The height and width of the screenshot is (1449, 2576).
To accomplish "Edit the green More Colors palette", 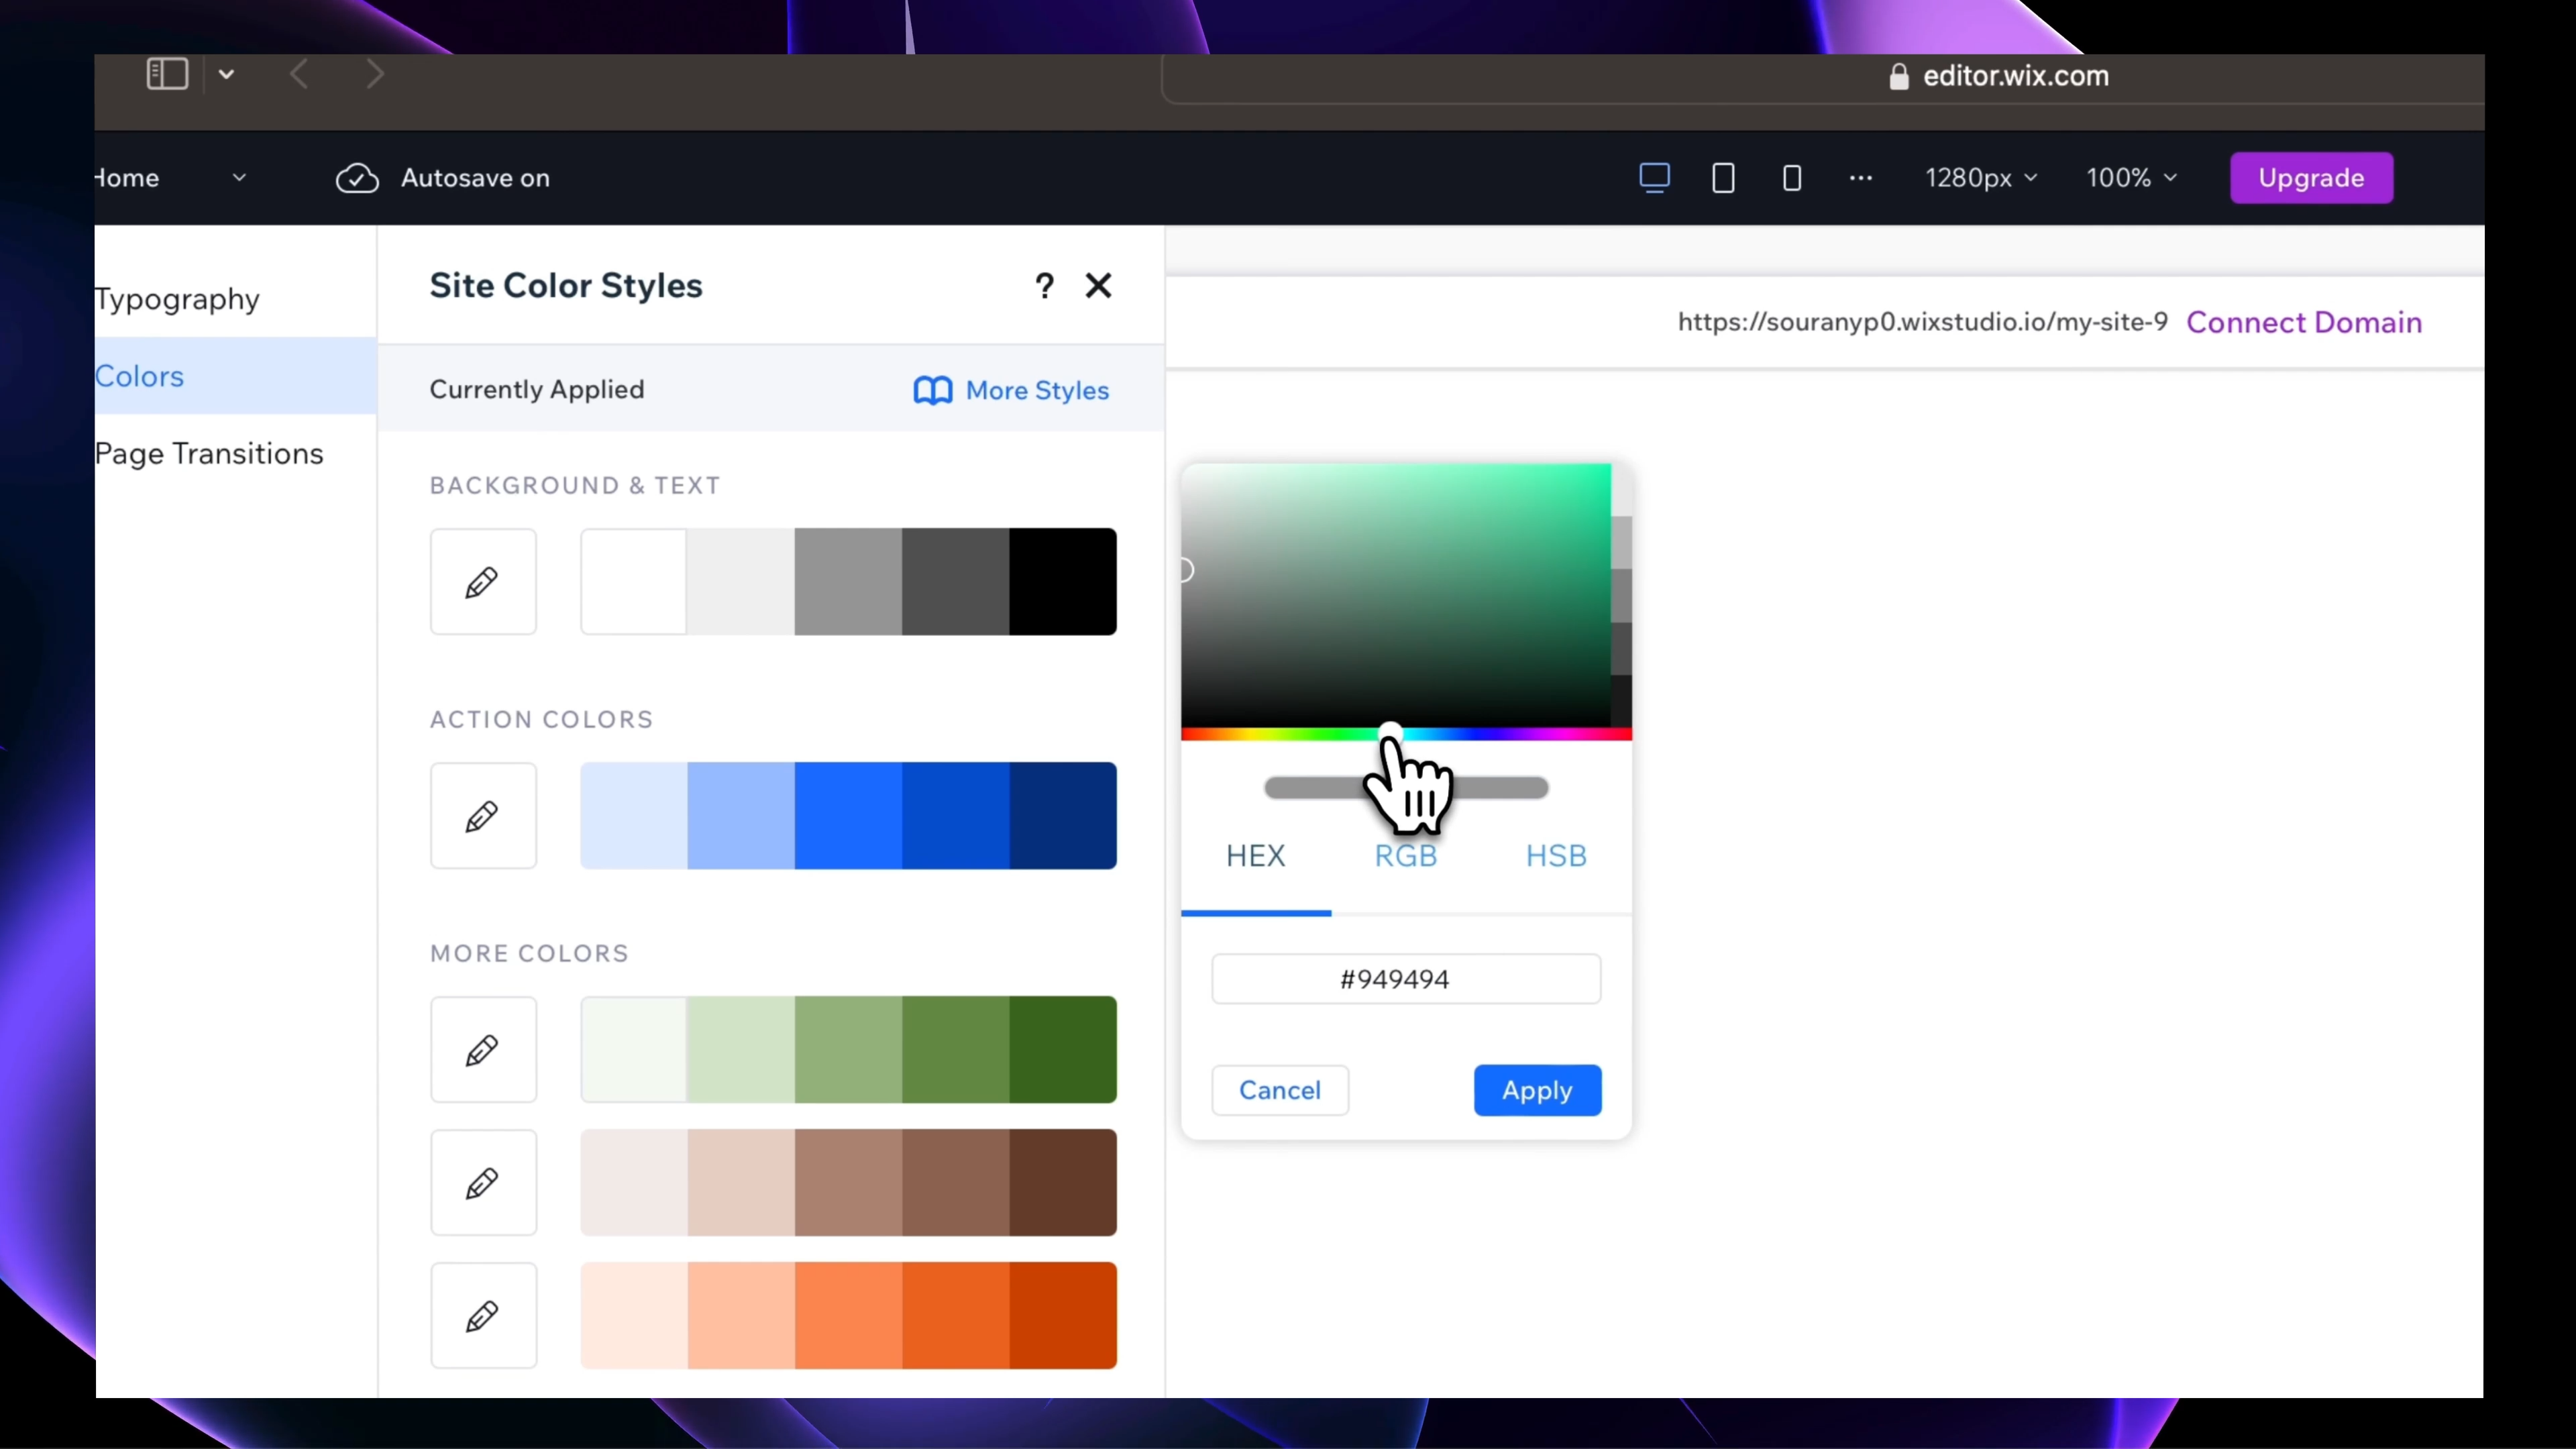I will (483, 1050).
